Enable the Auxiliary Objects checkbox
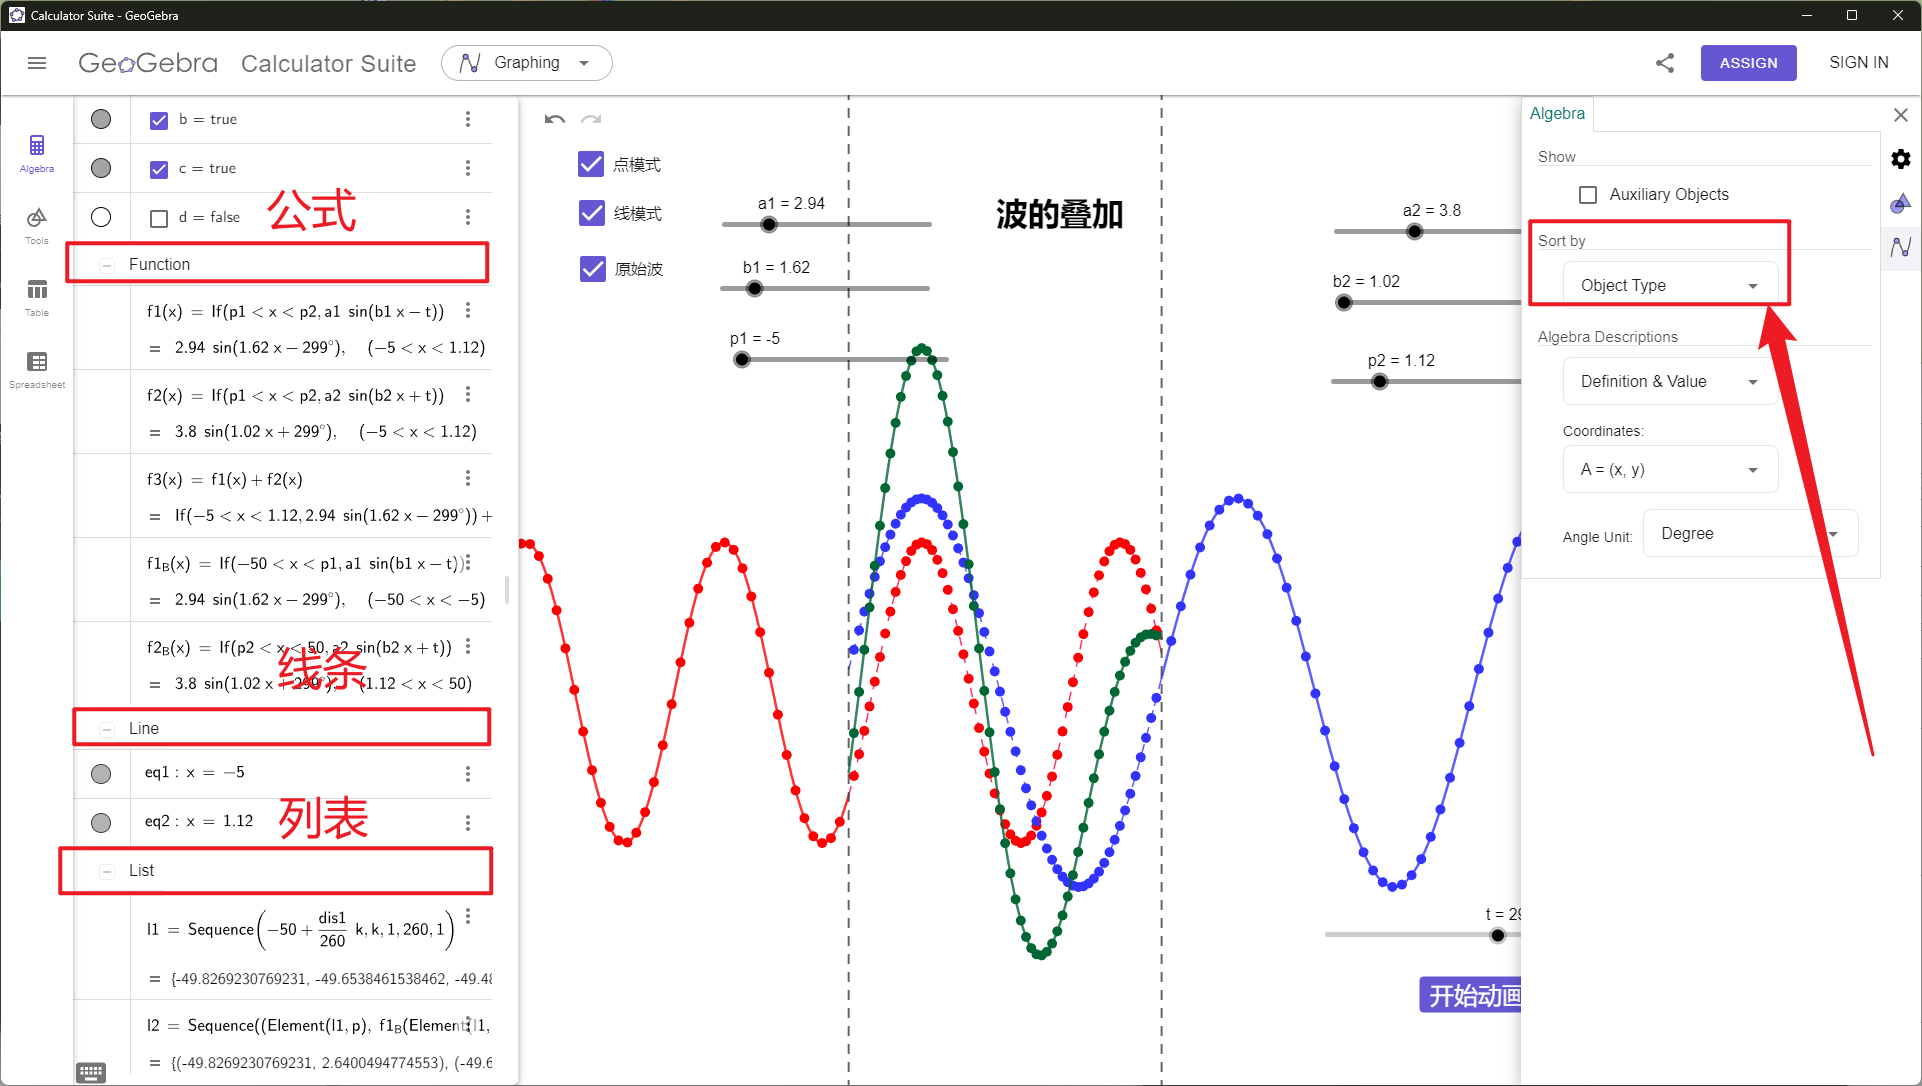 pos(1588,195)
